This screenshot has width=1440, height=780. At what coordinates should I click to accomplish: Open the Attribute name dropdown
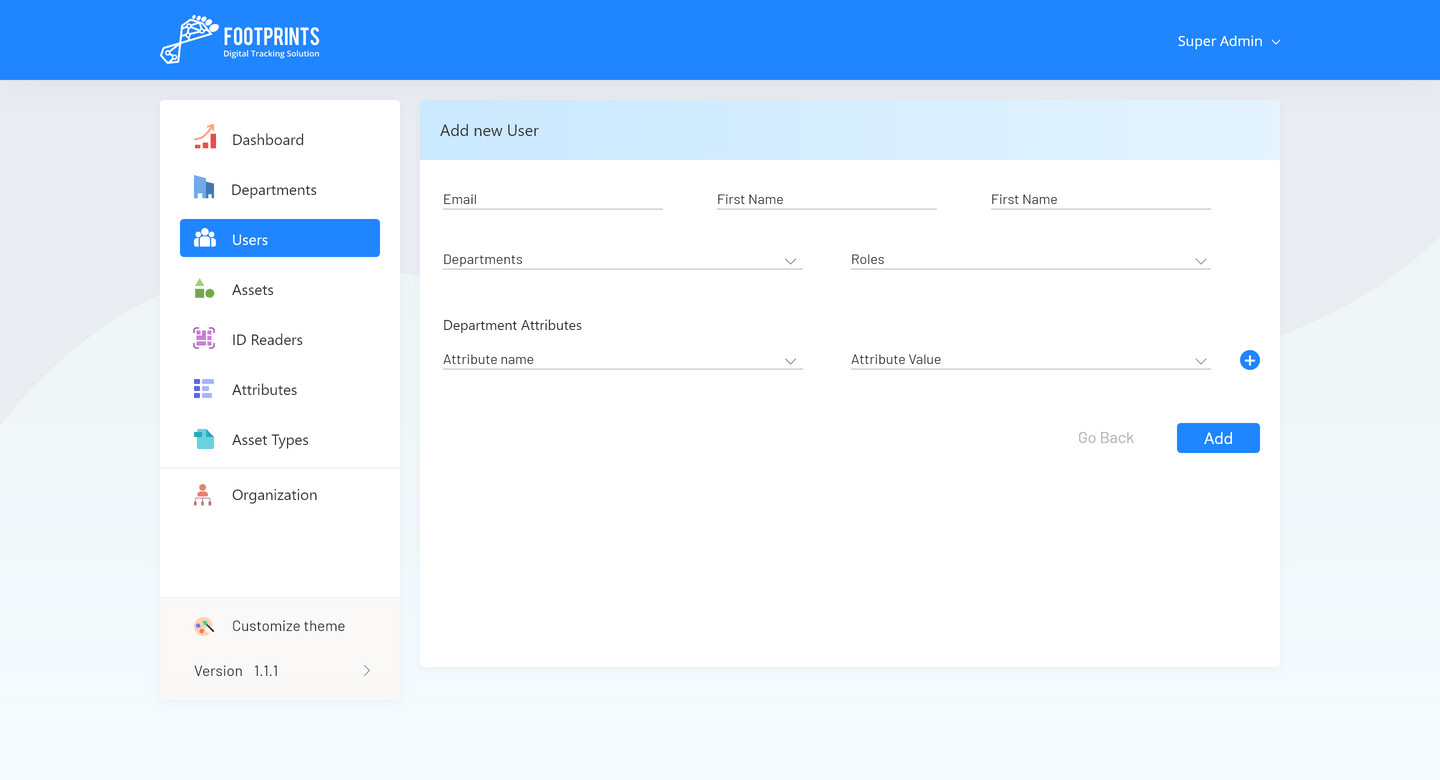(623, 359)
